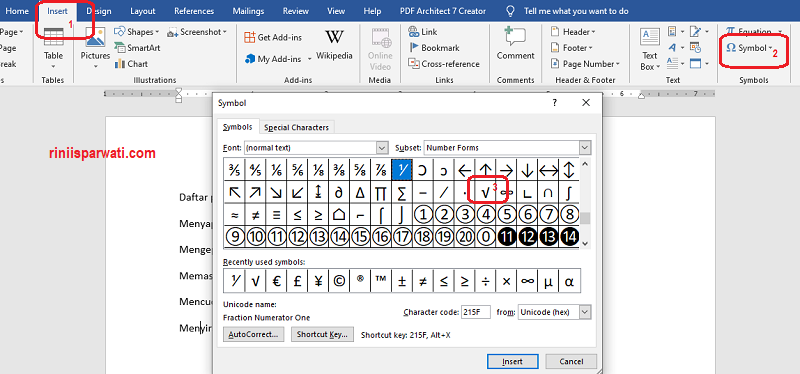This screenshot has height=374, width=800.
Task: Click the Shortcut Key... button
Action: coord(322,334)
